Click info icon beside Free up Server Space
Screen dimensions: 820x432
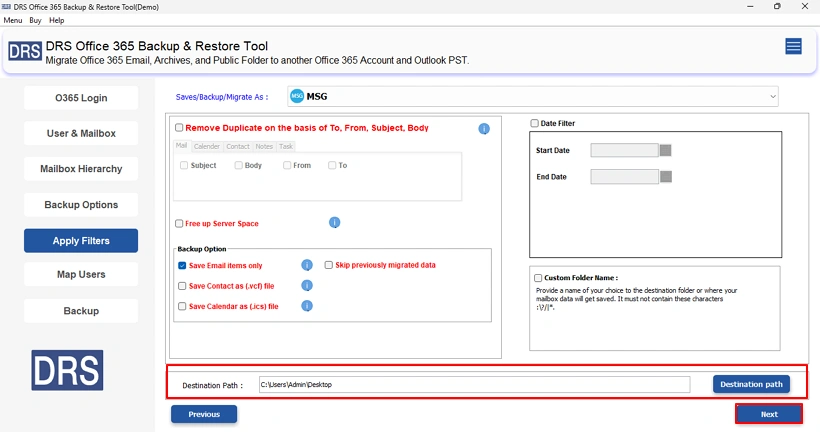pos(334,223)
